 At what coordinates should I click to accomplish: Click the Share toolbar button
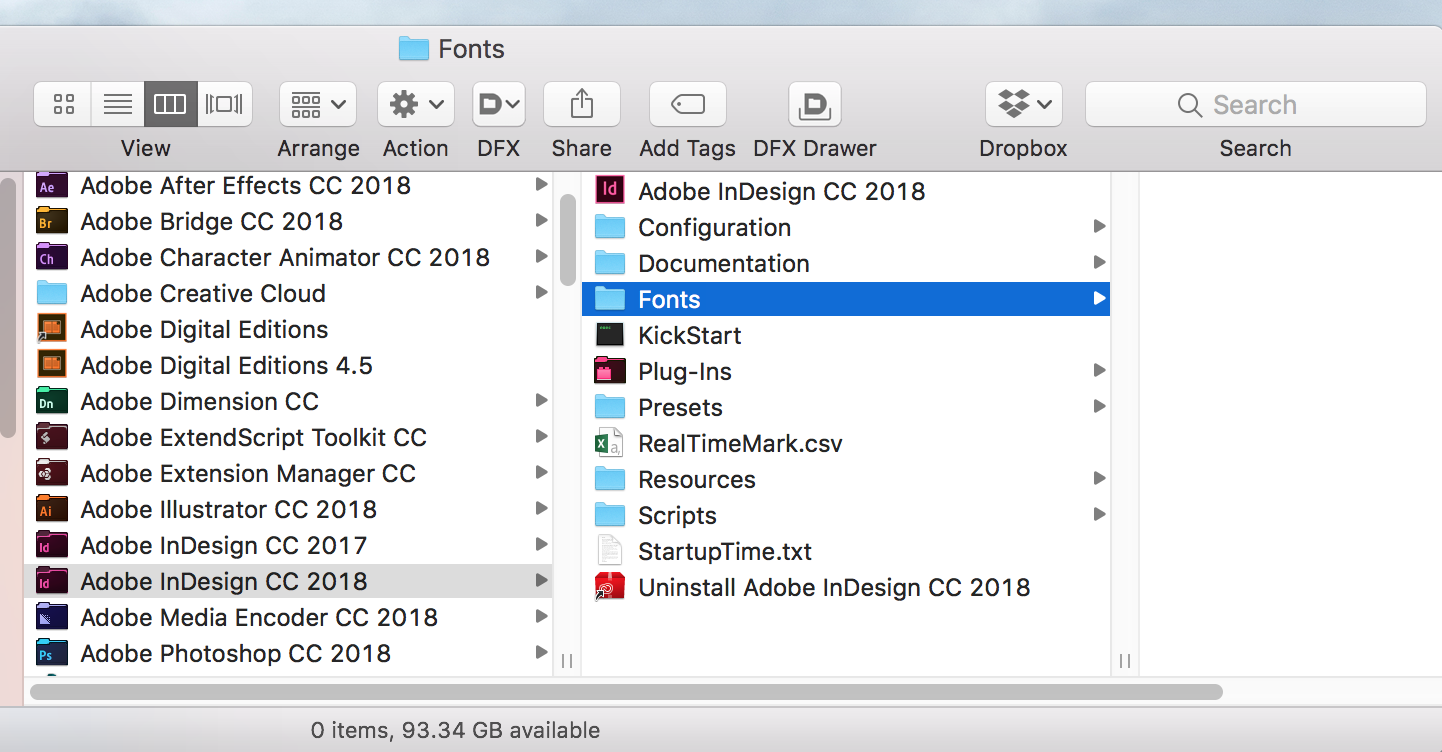point(582,104)
